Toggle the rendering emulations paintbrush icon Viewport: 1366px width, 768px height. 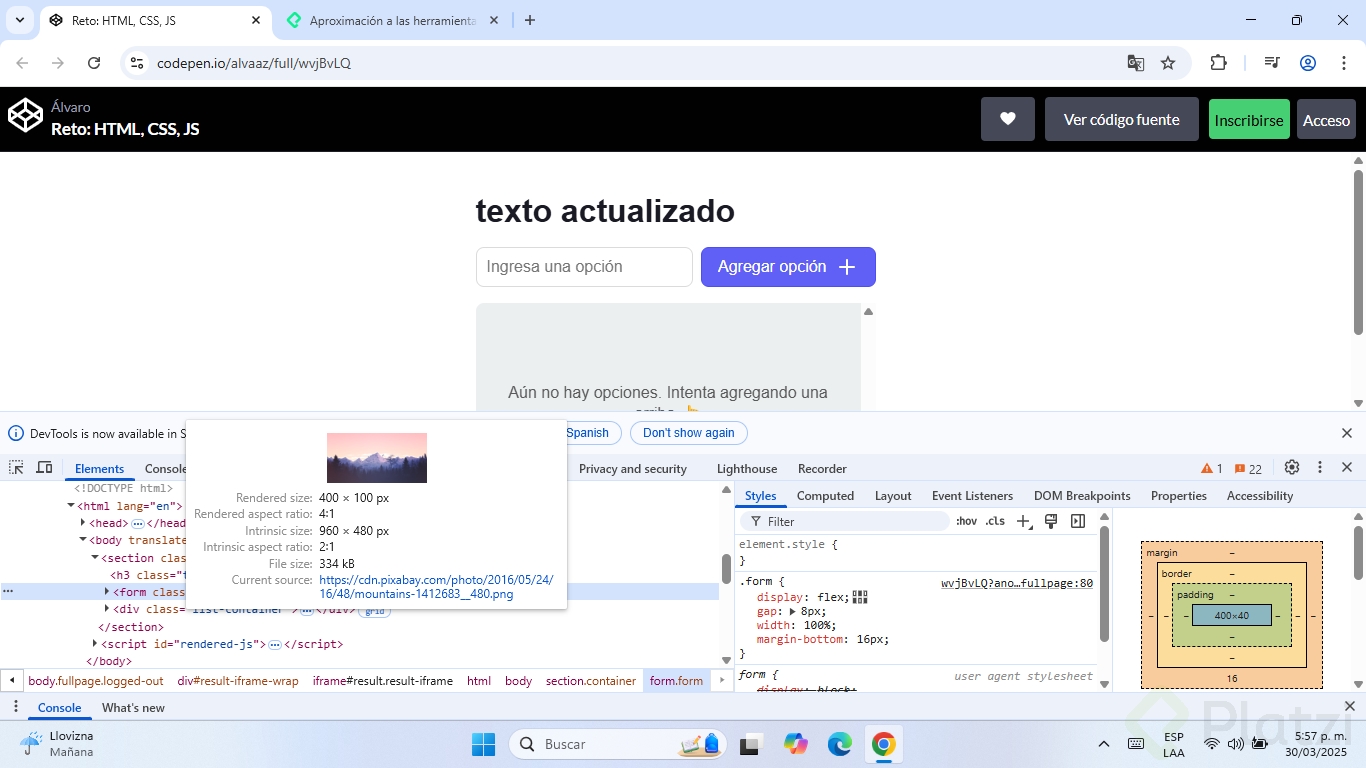click(1051, 521)
